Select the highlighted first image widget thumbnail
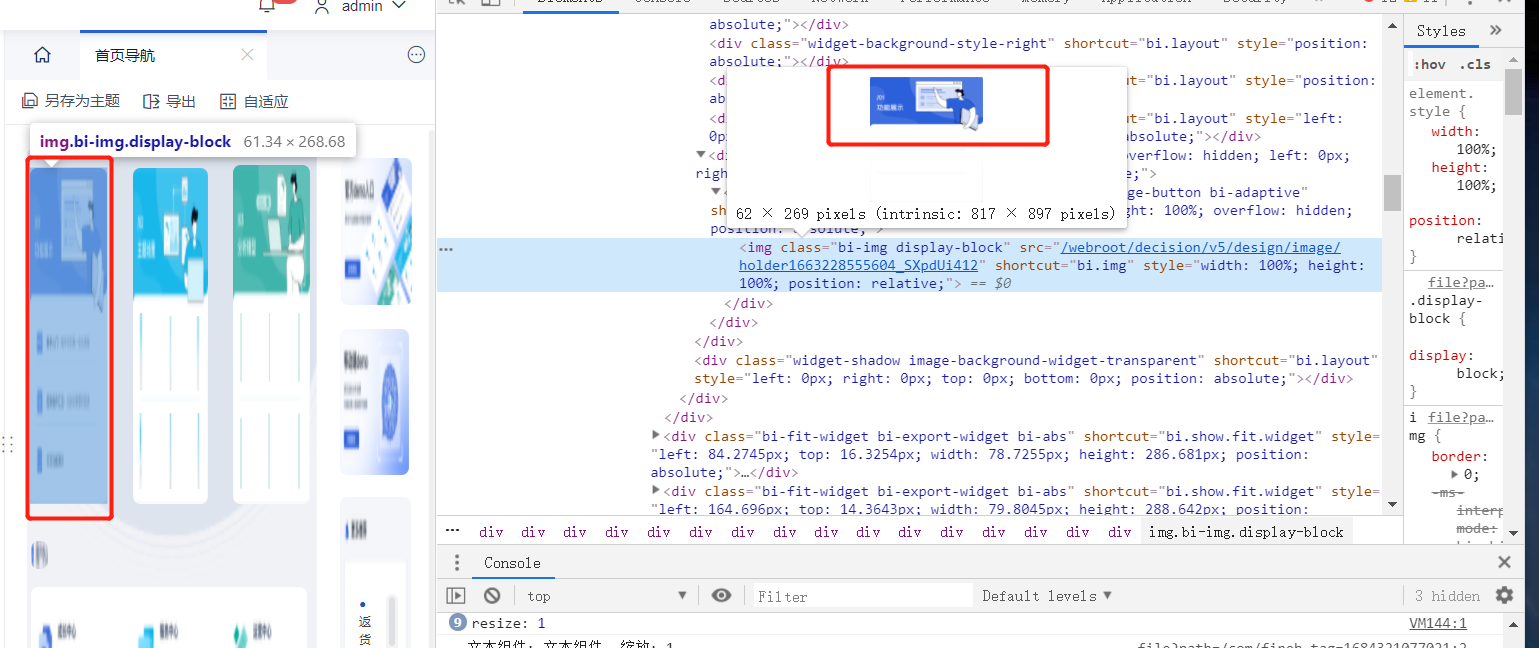This screenshot has width=1539, height=648. tap(68, 335)
